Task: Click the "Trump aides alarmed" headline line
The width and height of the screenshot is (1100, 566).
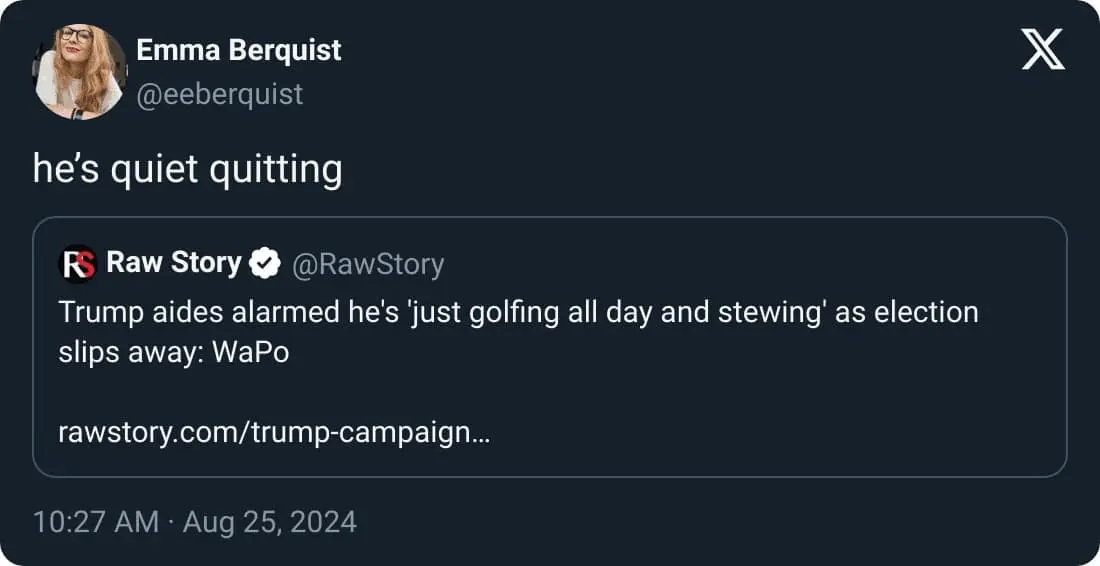Action: [518, 312]
